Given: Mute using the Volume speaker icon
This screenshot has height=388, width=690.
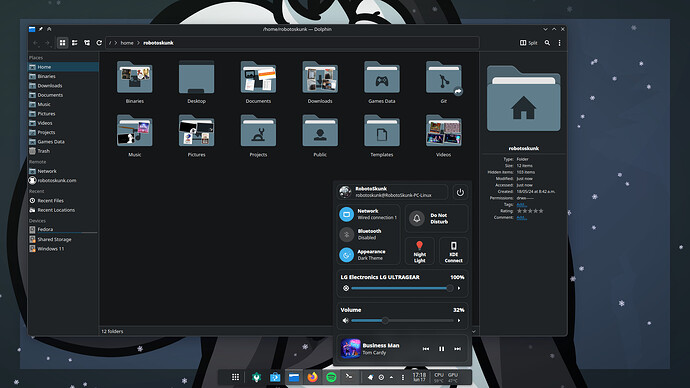Looking at the screenshot, I should (345, 321).
